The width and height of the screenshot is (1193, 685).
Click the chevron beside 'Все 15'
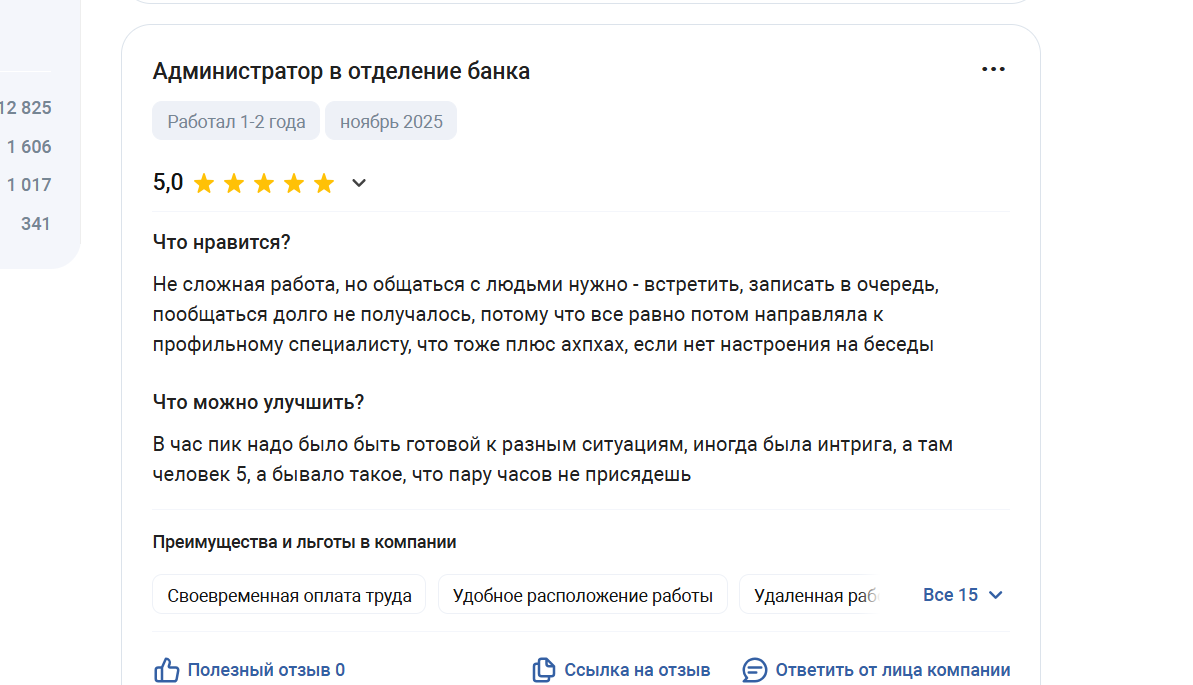tap(995, 595)
